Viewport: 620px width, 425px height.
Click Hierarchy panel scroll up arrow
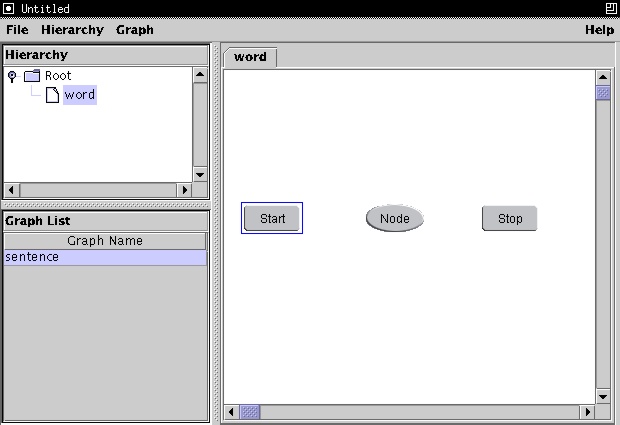click(200, 75)
